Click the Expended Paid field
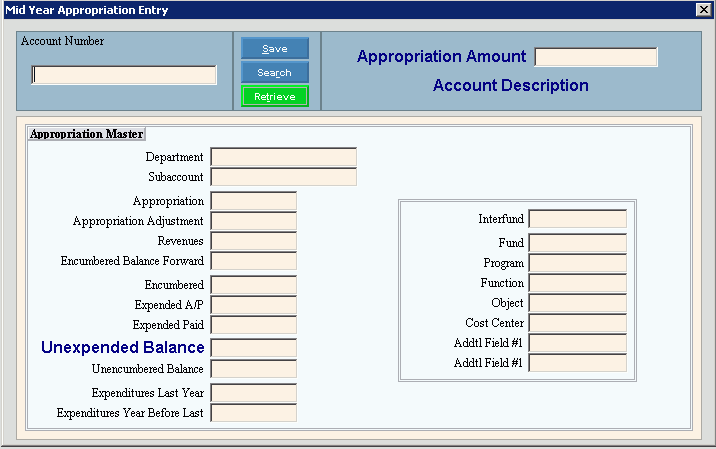This screenshot has width=716, height=449. coord(253,325)
